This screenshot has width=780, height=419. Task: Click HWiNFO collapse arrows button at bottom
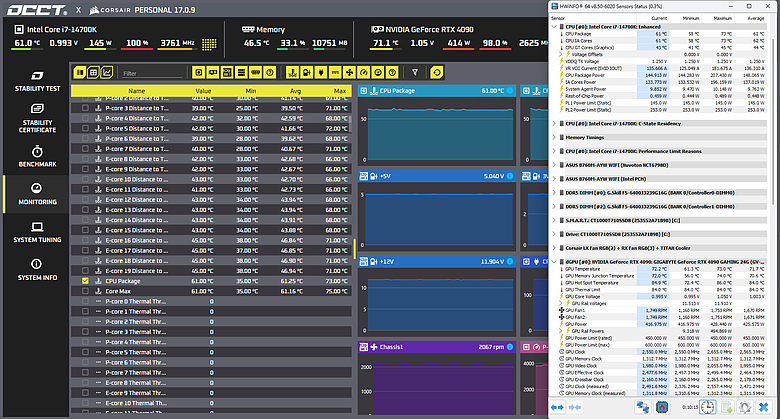click(x=575, y=407)
